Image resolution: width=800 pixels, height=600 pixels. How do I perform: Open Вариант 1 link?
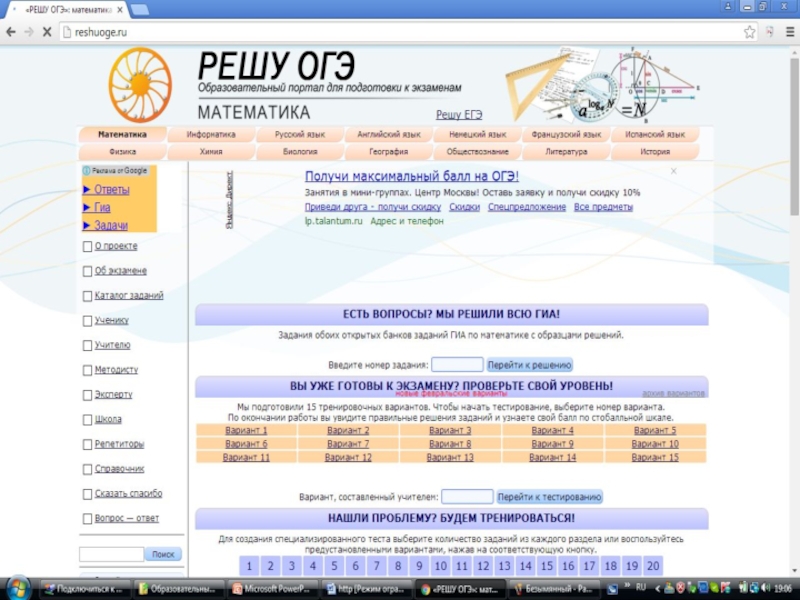coord(246,431)
